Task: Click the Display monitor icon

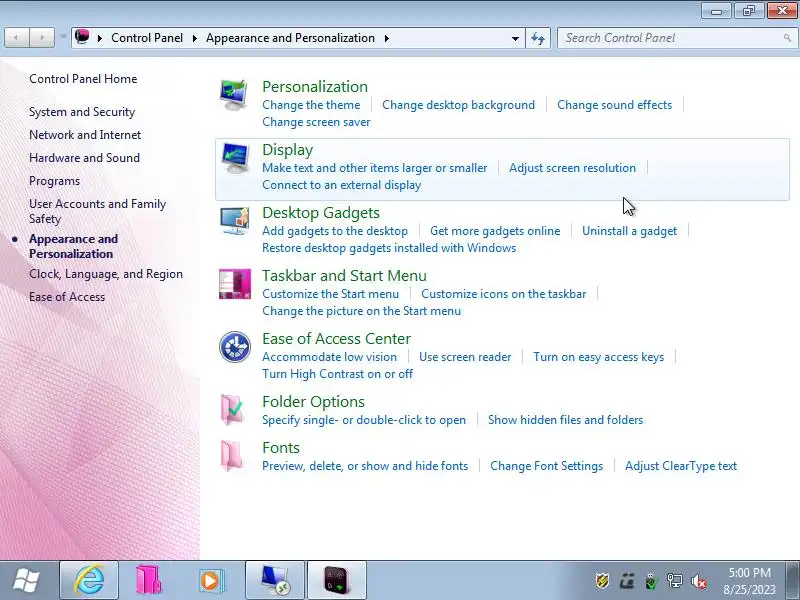Action: coord(234,158)
